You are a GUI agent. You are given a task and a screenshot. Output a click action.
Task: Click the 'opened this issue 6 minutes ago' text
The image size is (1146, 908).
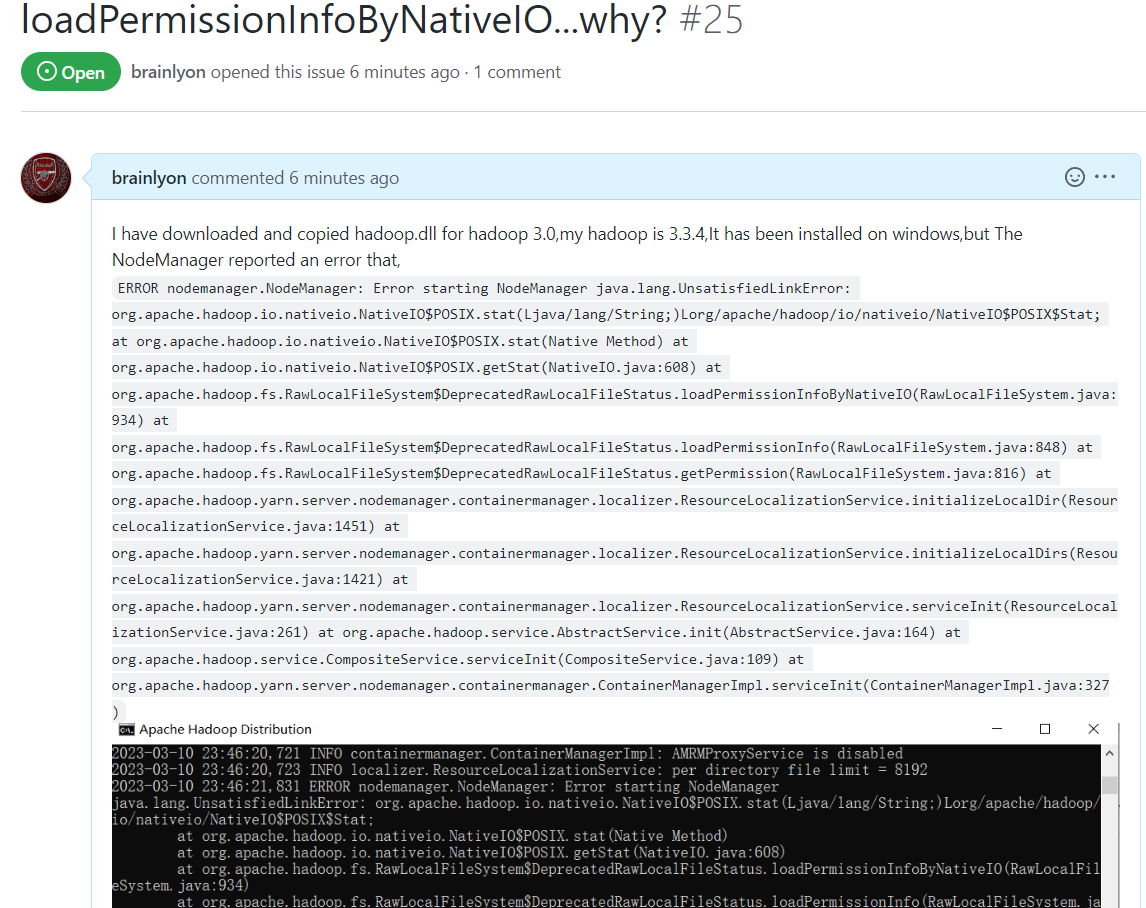(x=335, y=72)
